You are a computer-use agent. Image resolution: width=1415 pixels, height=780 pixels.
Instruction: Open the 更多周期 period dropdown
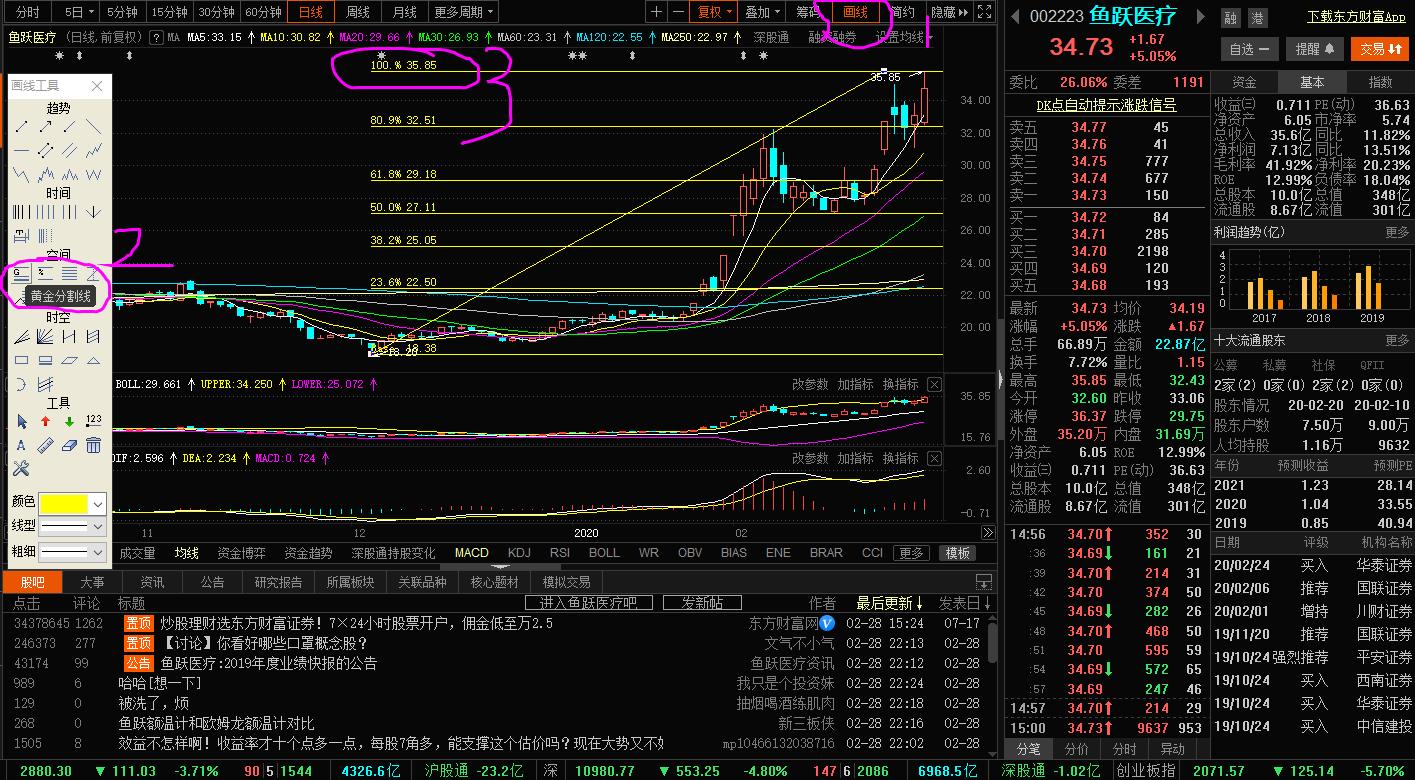pyautogui.click(x=462, y=11)
